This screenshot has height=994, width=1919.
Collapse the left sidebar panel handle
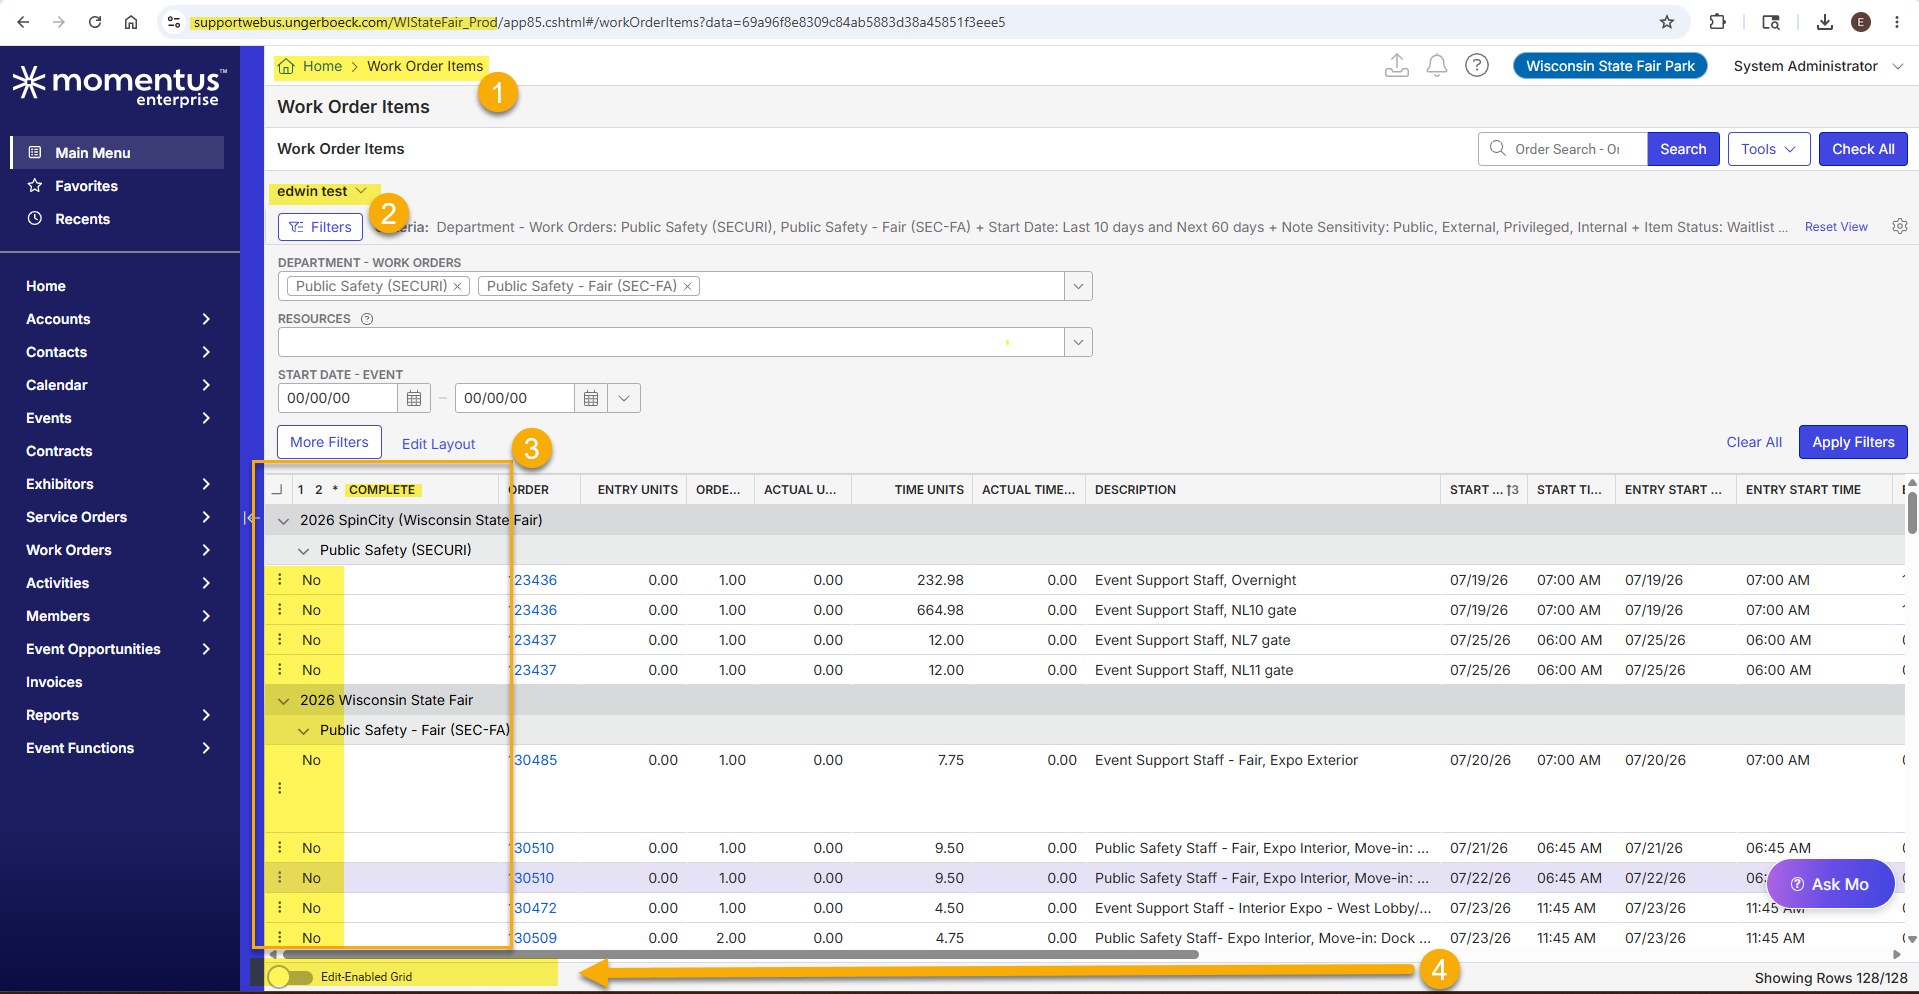[250, 517]
